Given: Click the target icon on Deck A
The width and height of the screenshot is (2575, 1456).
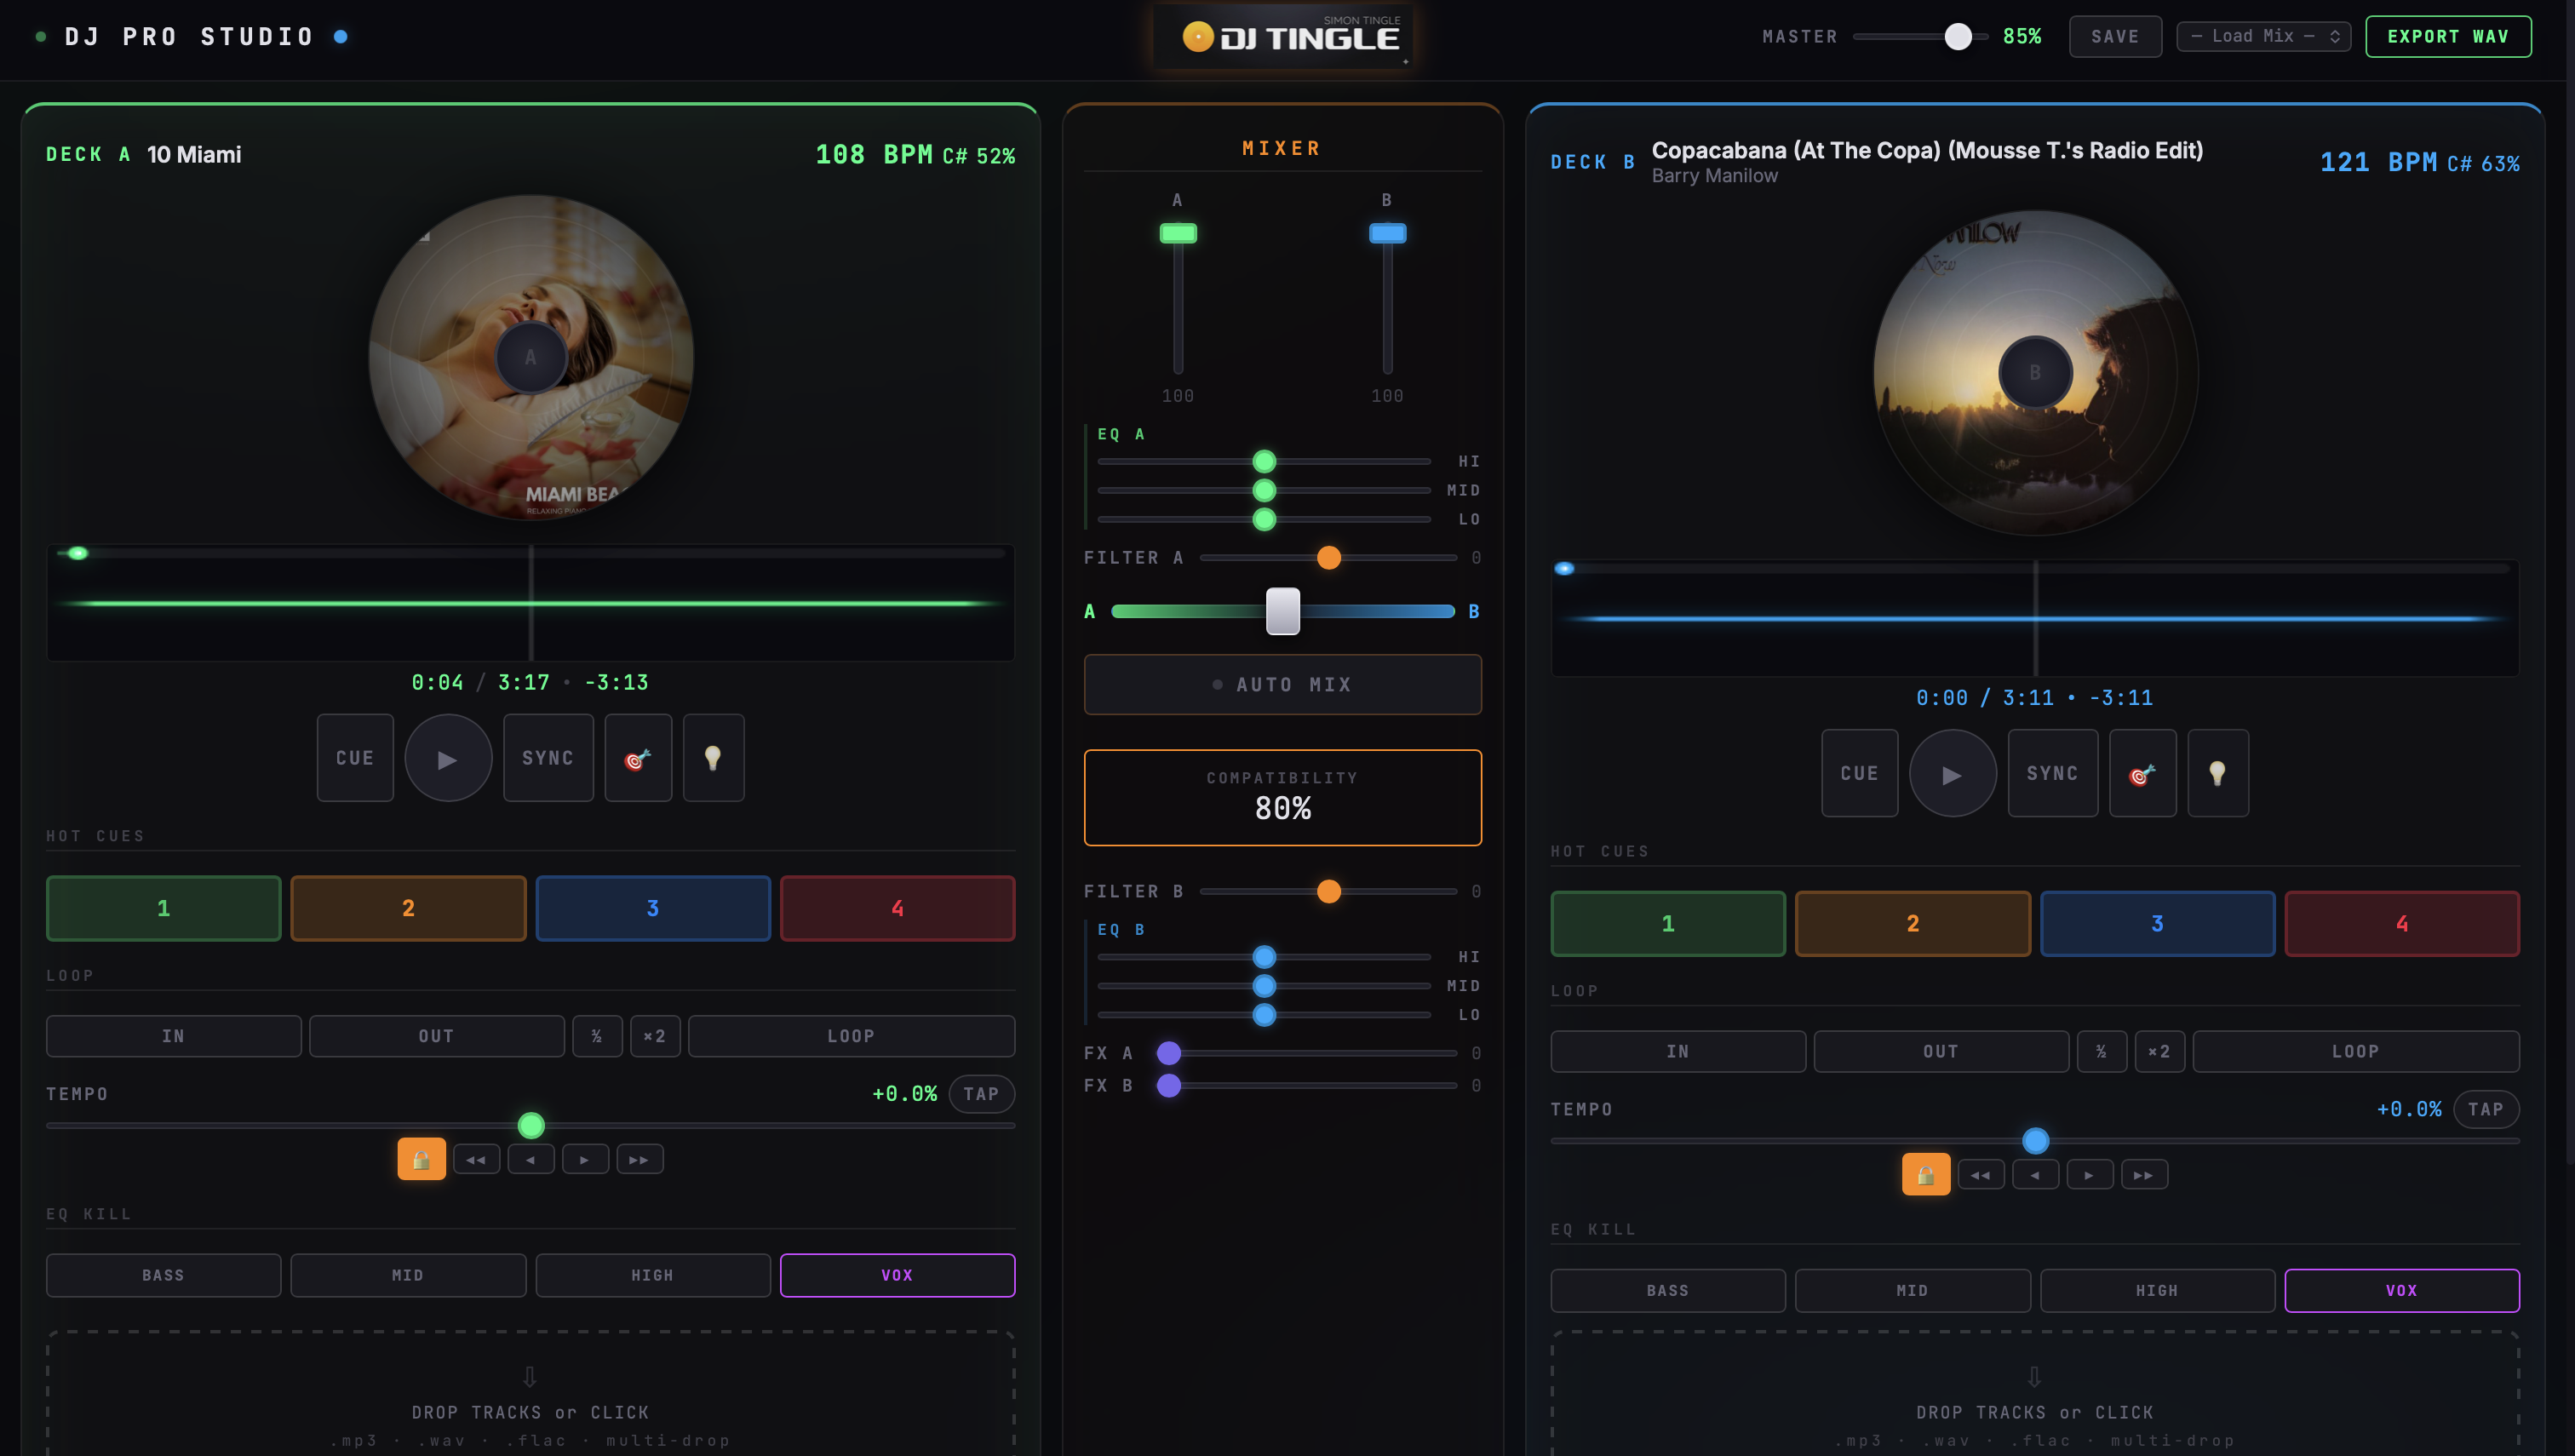Looking at the screenshot, I should (638, 758).
